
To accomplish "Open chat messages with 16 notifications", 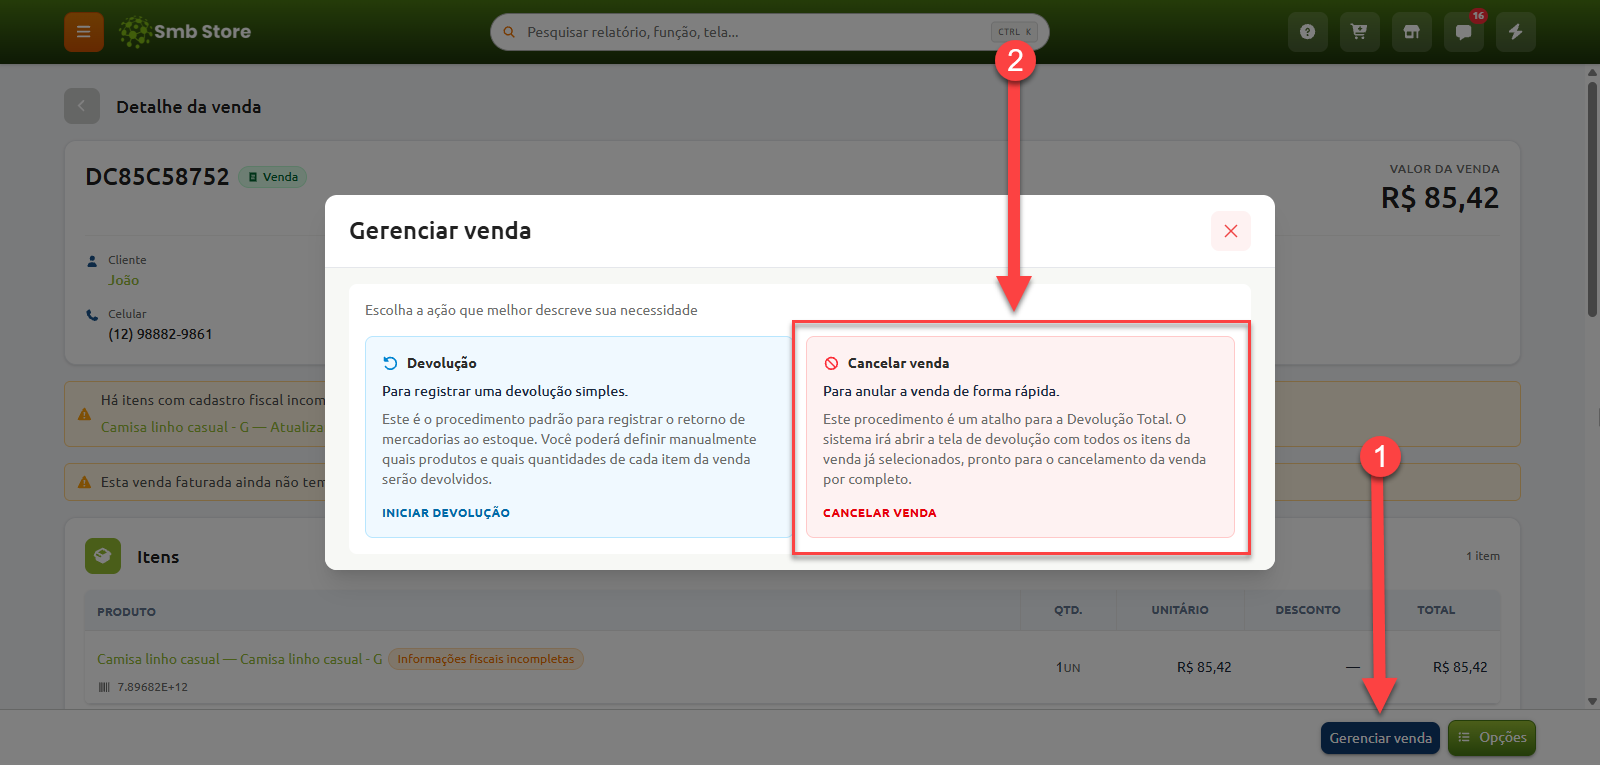I will pos(1463,32).
